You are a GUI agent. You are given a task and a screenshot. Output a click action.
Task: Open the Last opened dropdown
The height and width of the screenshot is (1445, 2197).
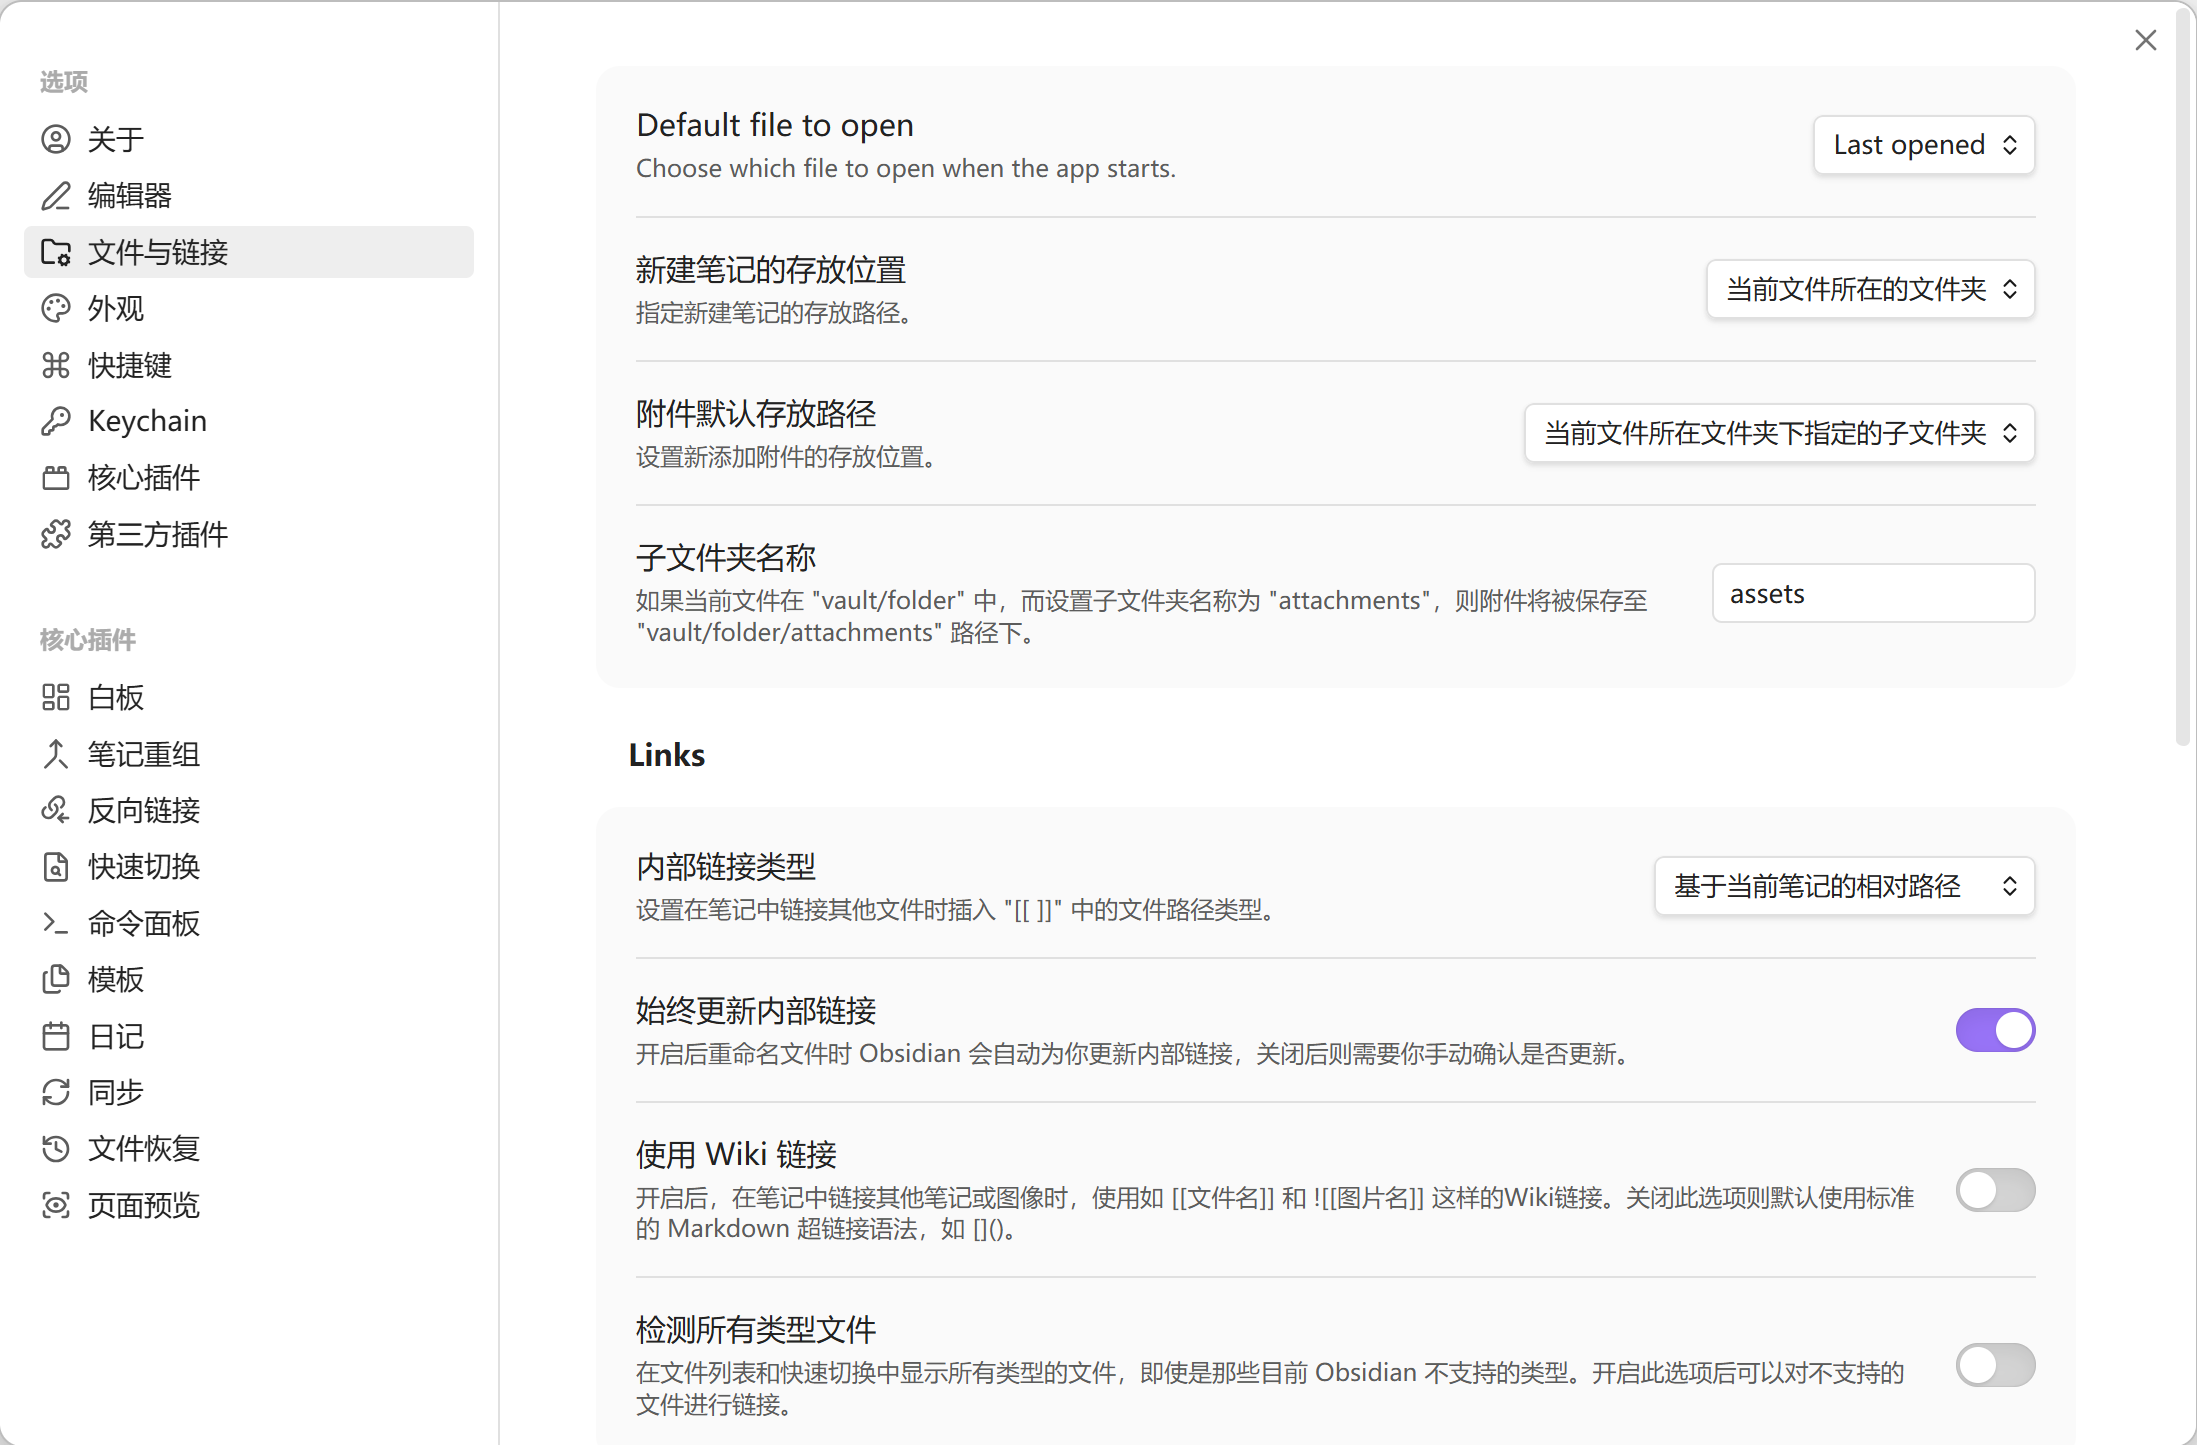point(1924,145)
